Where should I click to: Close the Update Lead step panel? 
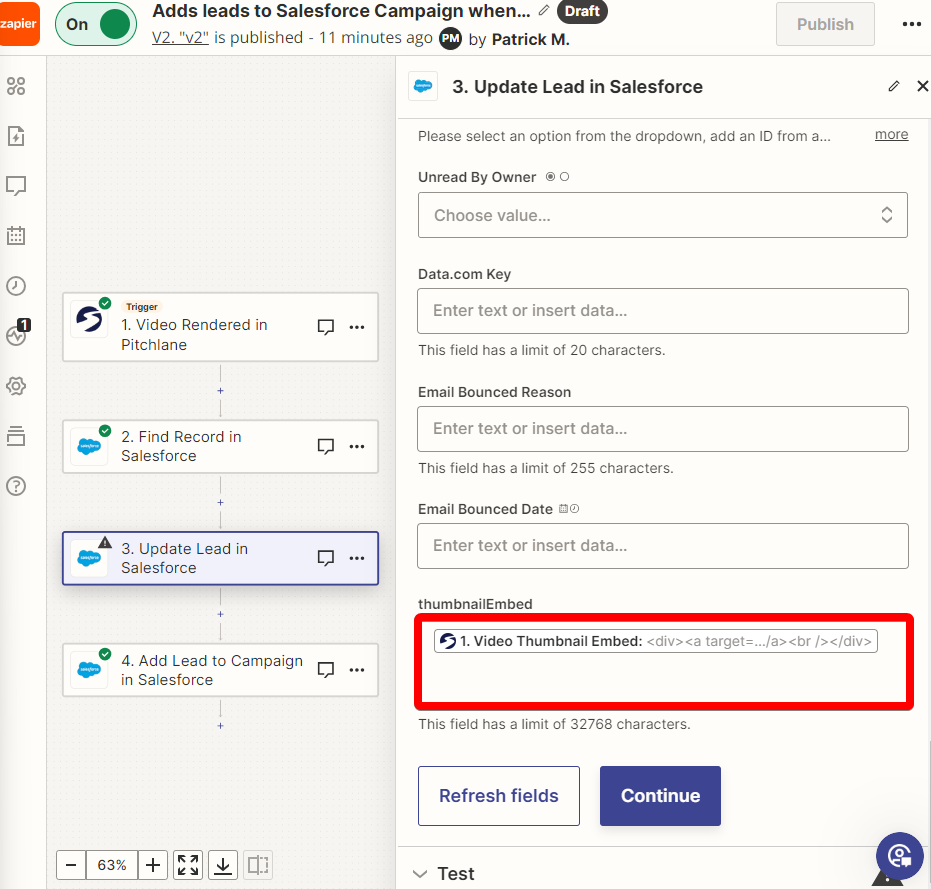click(922, 87)
